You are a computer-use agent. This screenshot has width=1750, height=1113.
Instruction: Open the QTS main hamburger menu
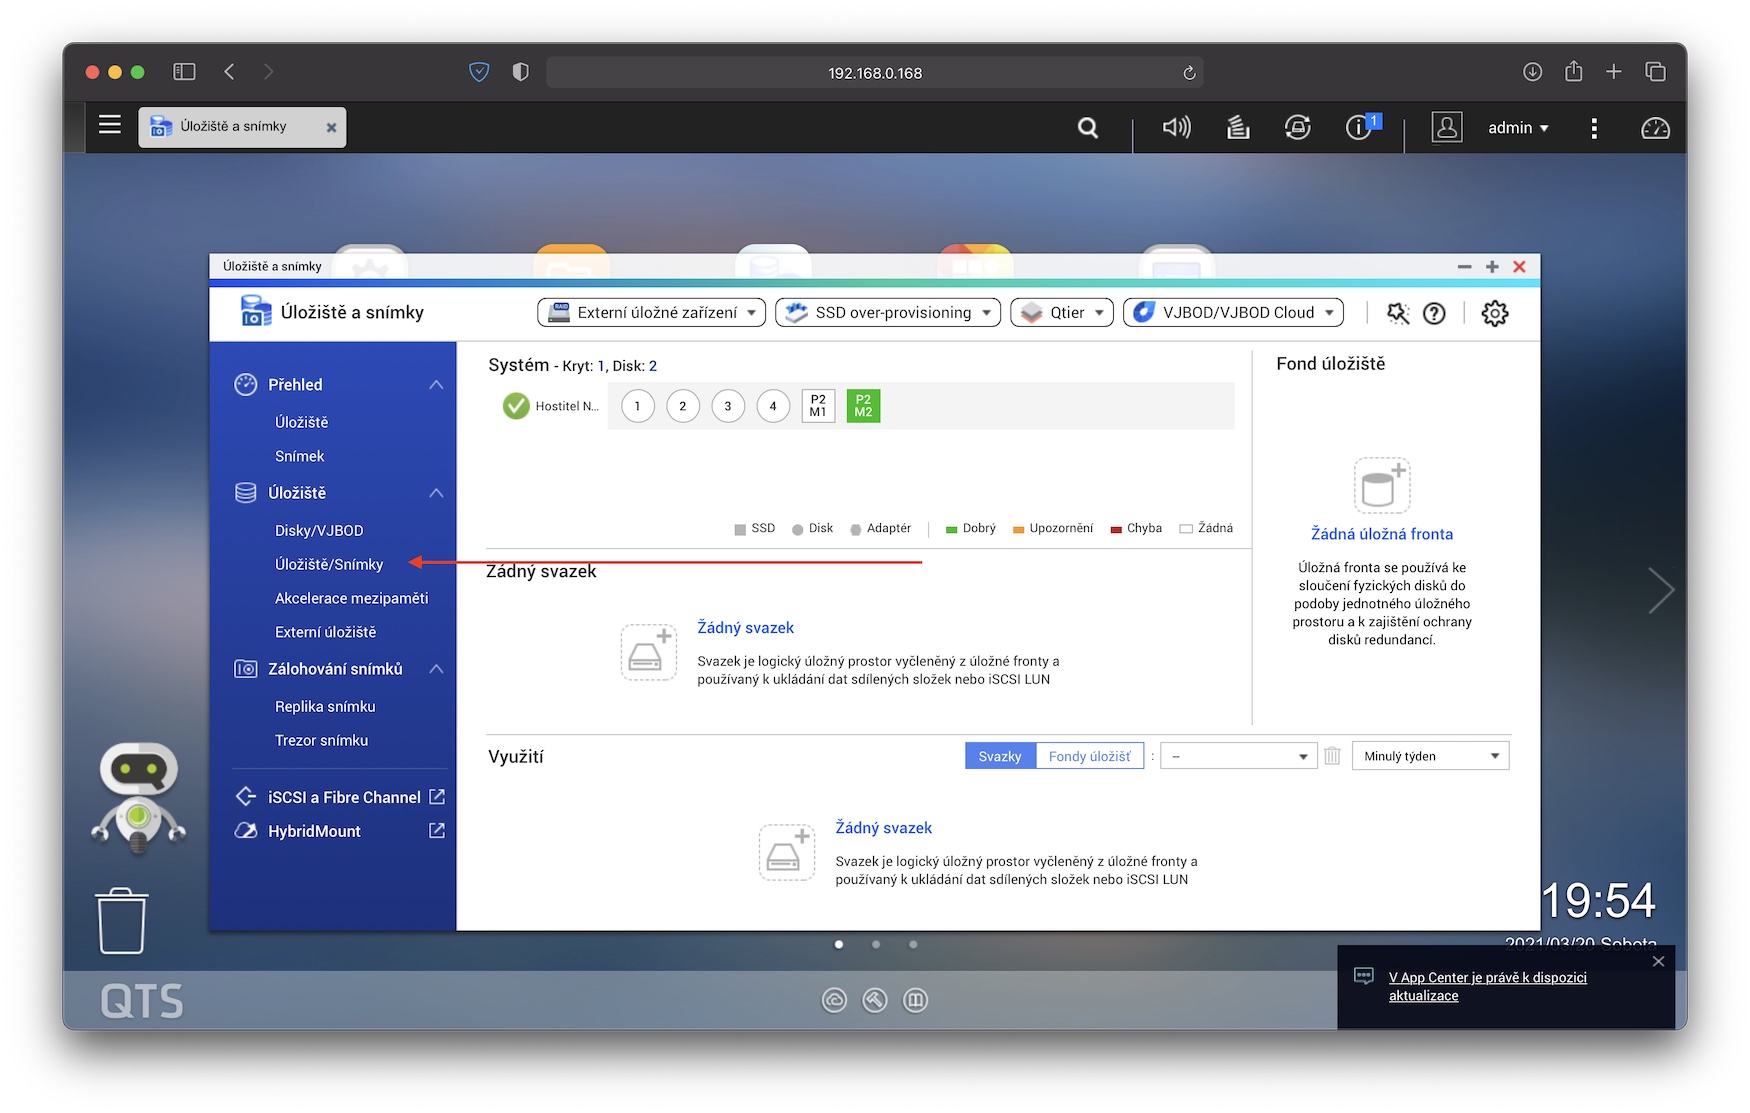tap(110, 125)
